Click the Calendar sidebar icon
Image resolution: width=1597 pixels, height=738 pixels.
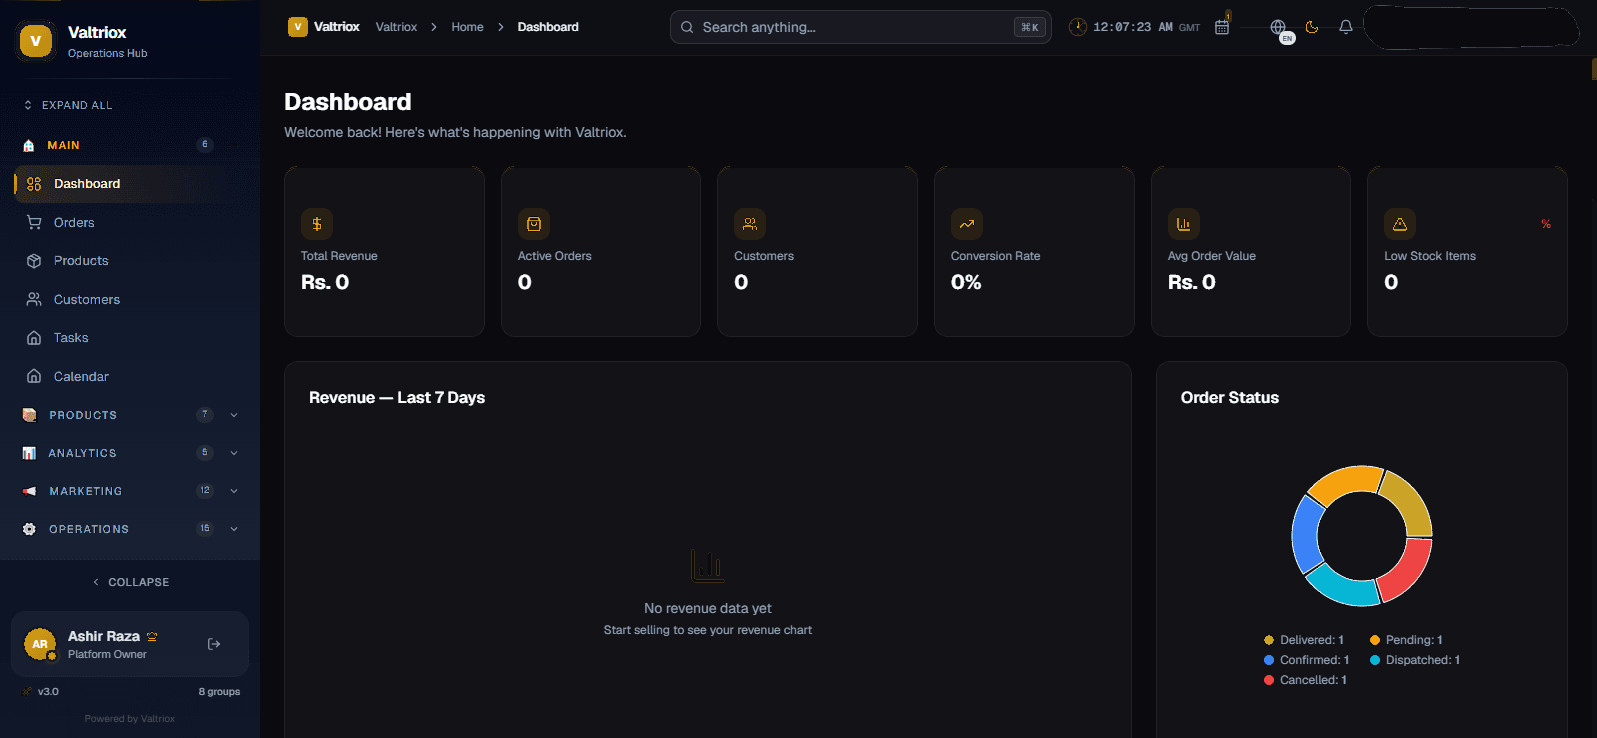point(34,377)
